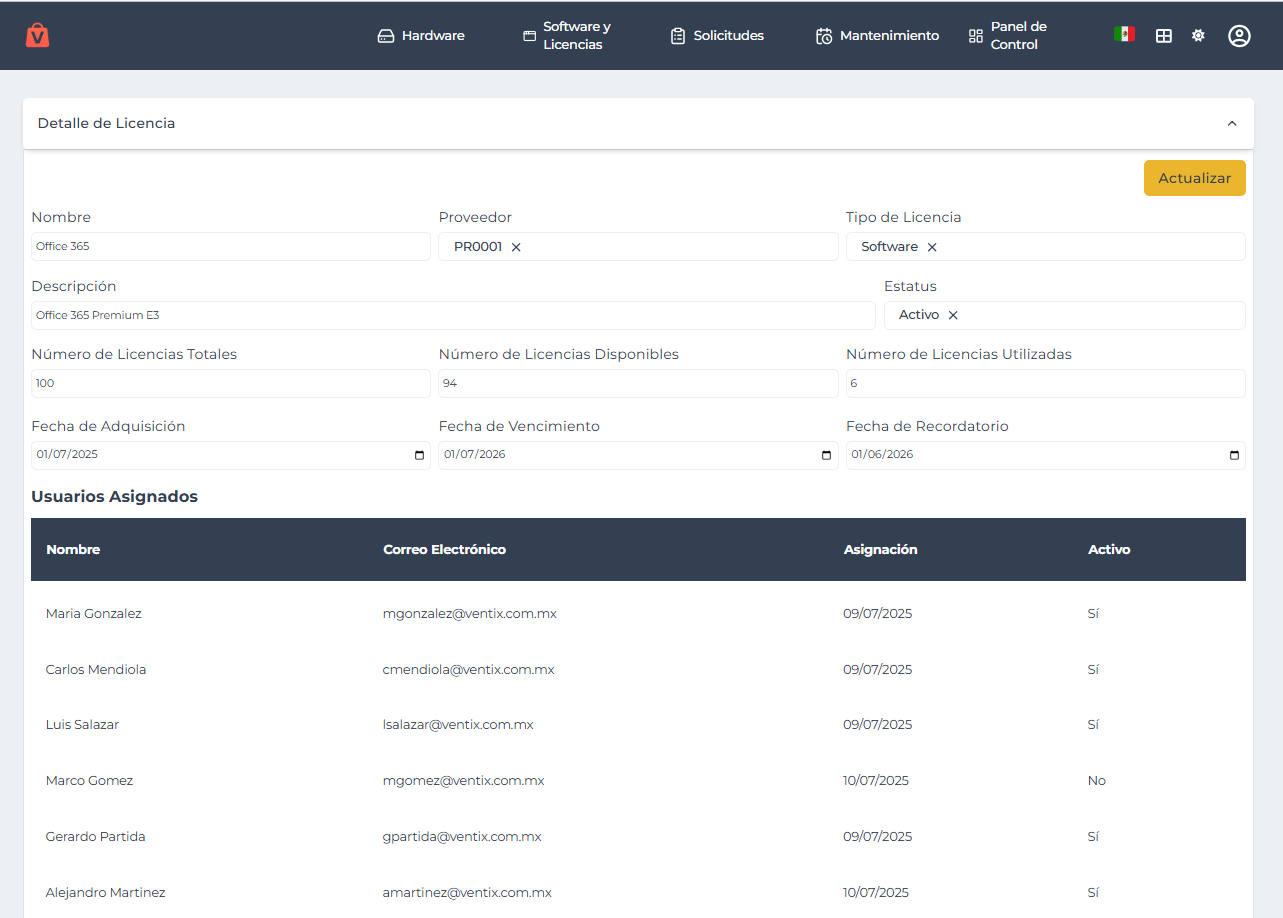Click the Mexico flag language icon

tap(1124, 34)
